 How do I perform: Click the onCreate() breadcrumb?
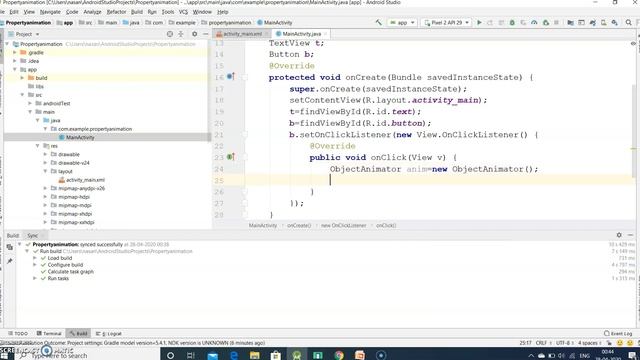tap(299, 225)
